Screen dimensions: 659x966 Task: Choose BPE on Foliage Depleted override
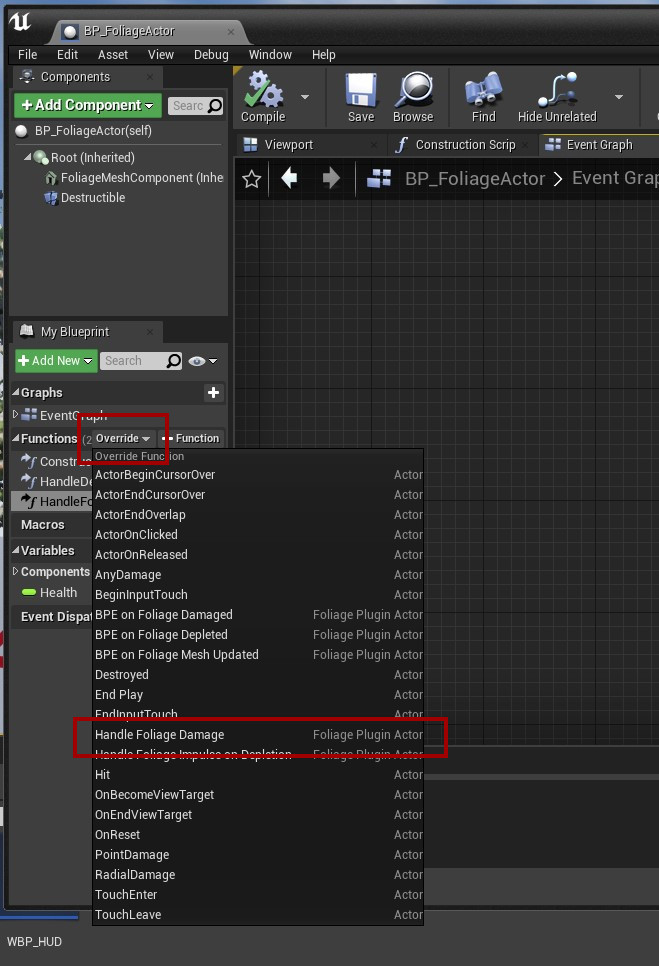tap(258, 635)
